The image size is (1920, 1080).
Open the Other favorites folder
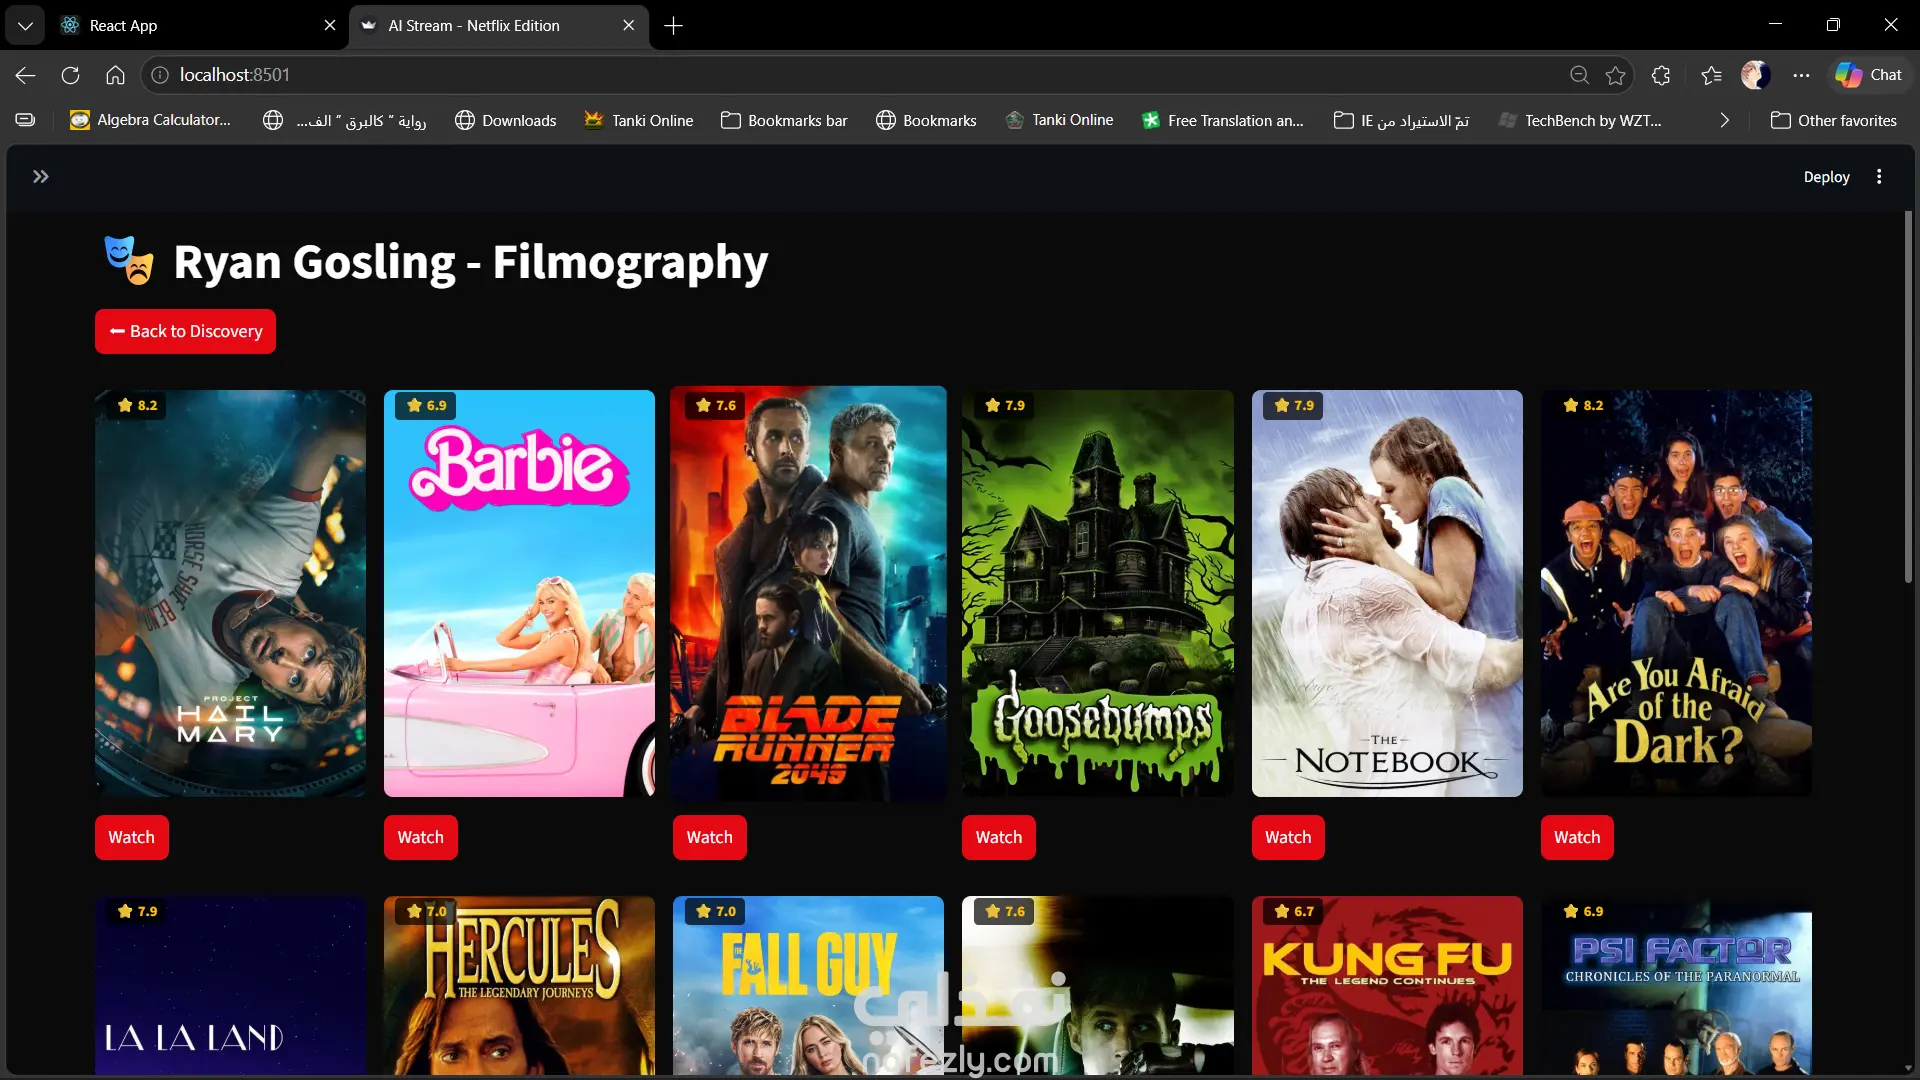point(1833,120)
